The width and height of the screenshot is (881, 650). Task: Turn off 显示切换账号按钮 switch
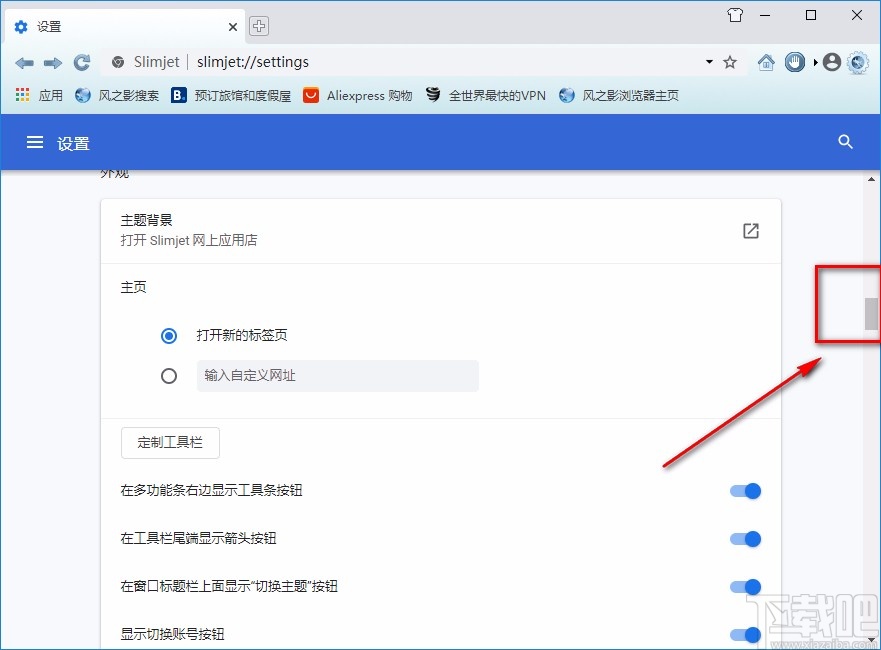[745, 634]
